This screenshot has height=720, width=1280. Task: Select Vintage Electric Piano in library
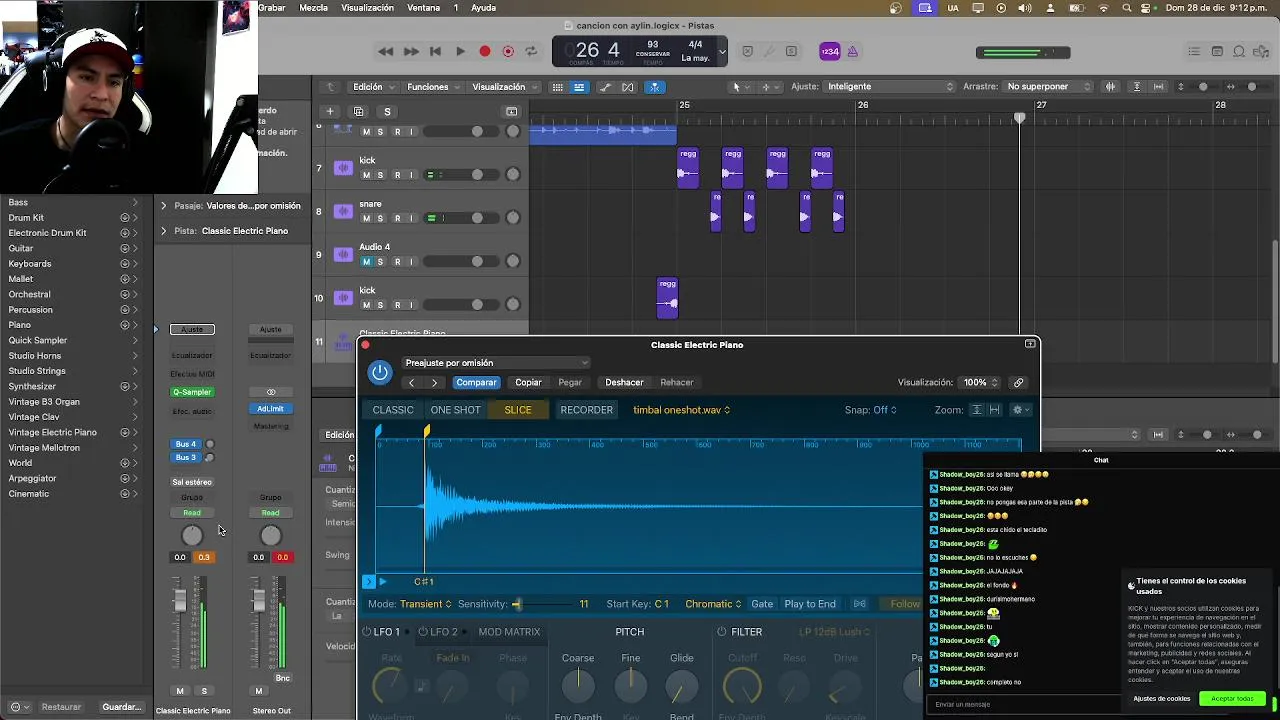tap(53, 432)
